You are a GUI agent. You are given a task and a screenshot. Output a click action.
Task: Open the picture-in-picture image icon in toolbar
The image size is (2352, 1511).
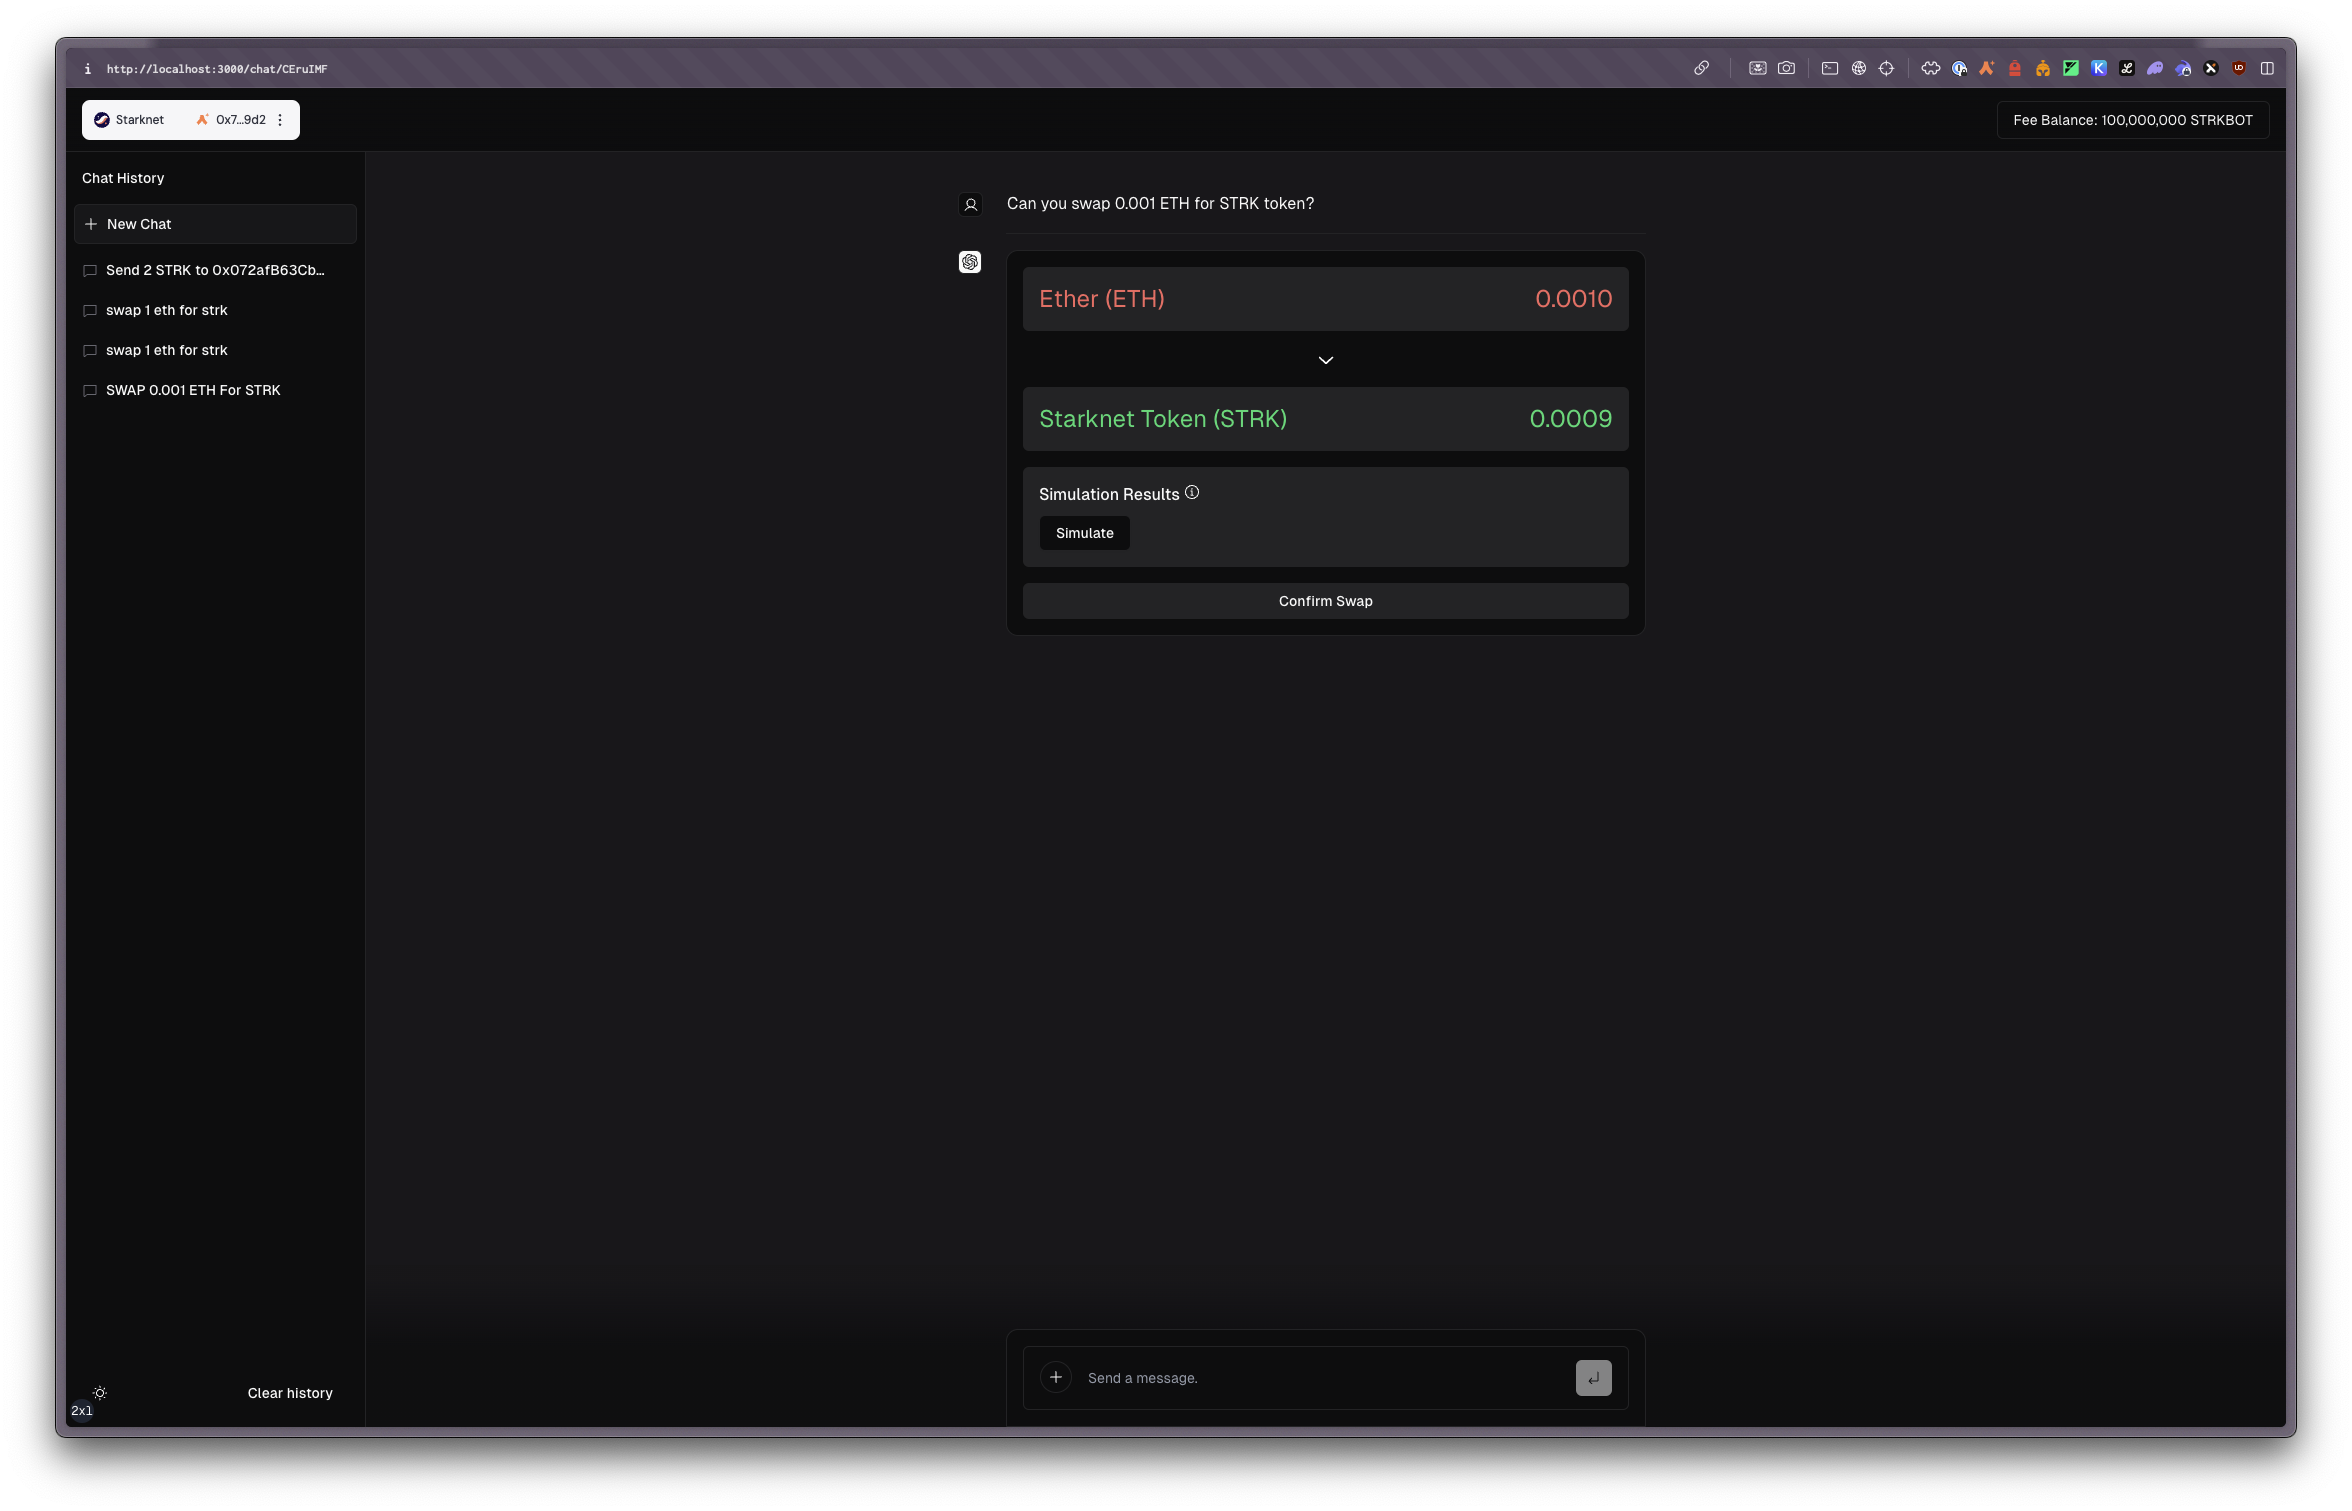point(1757,68)
